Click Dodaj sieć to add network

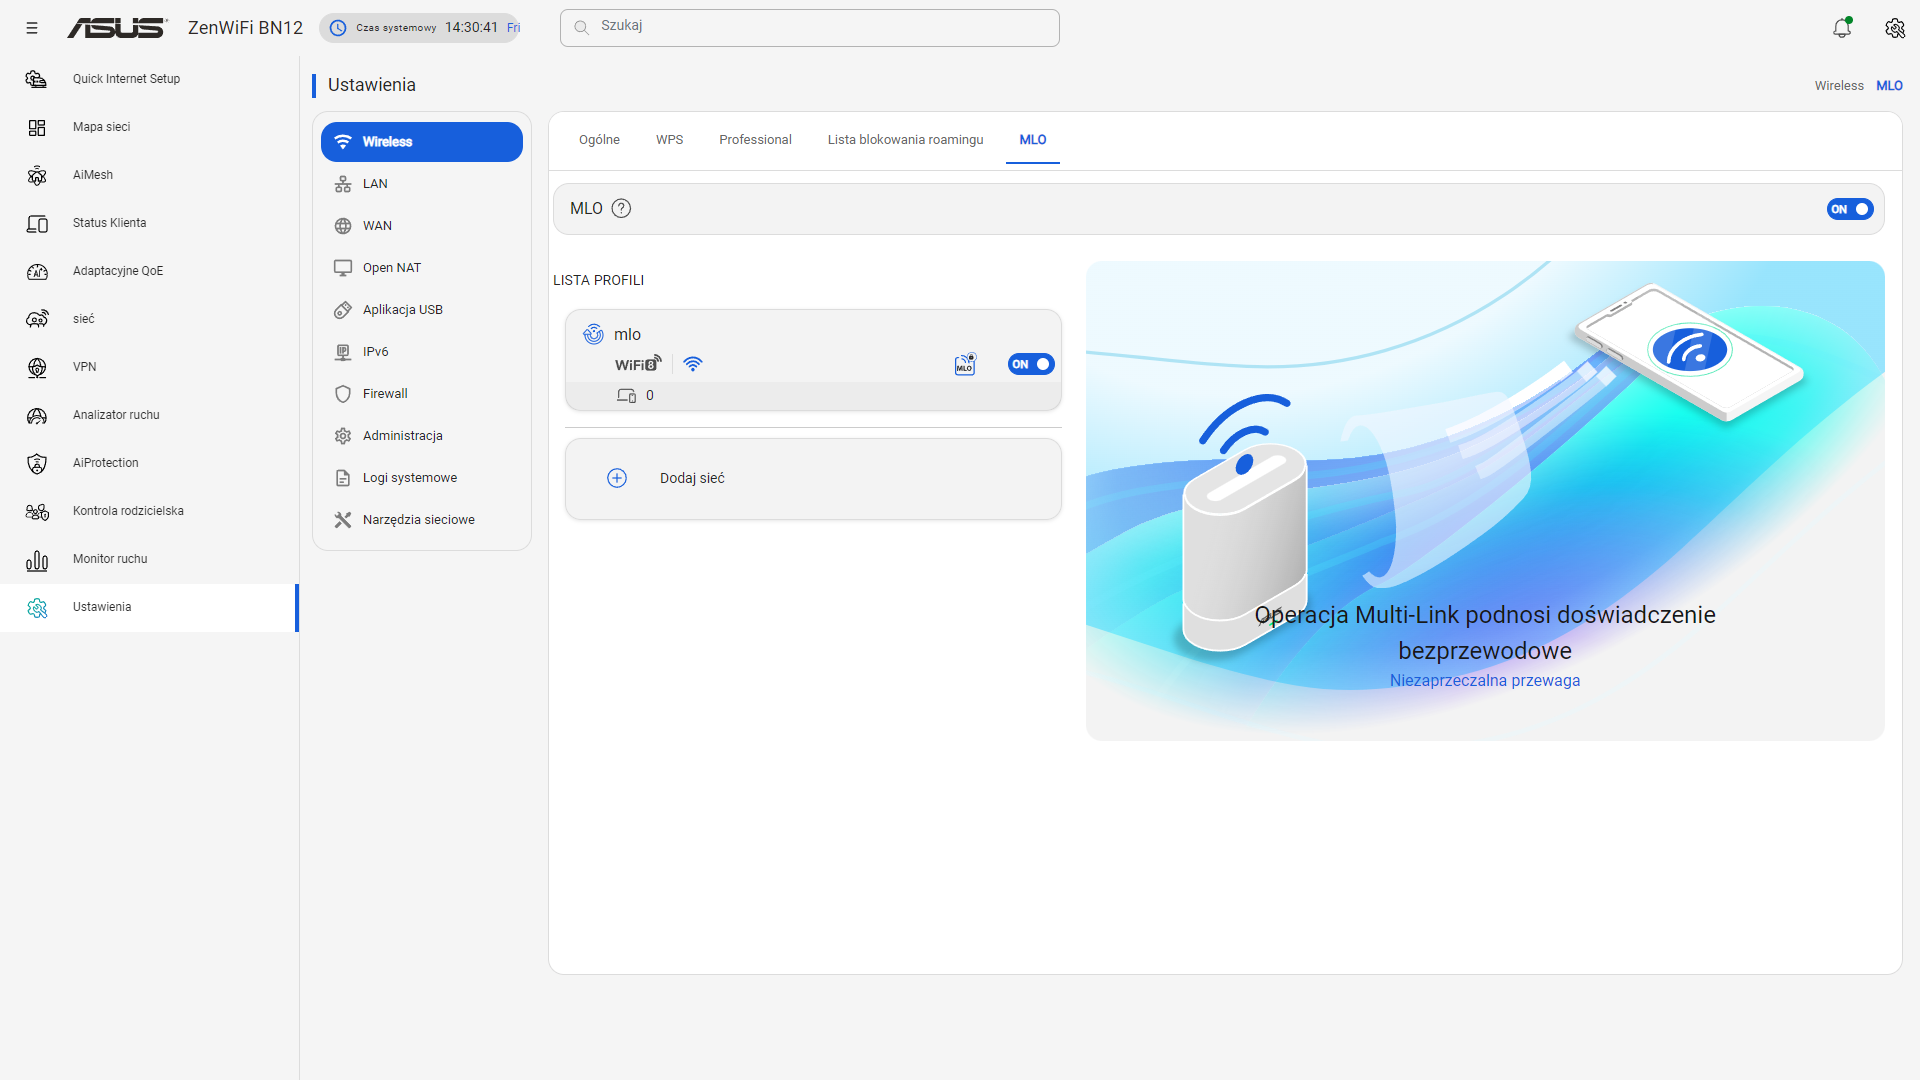point(813,479)
